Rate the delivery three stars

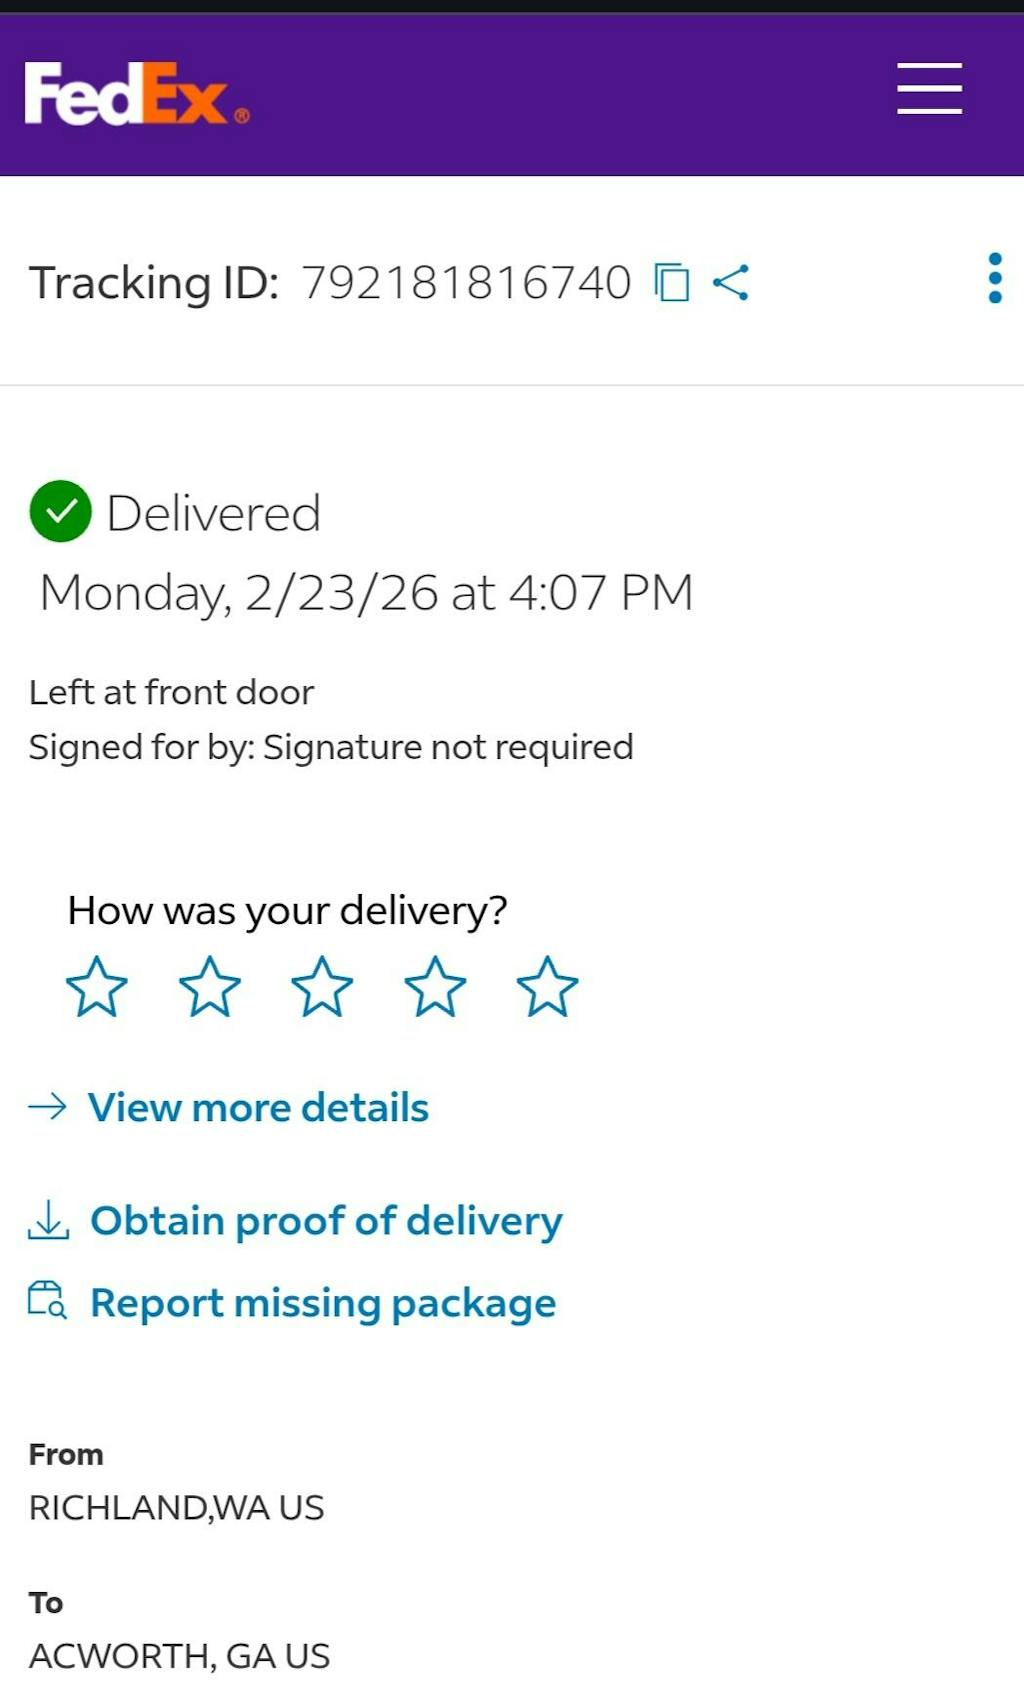[x=322, y=987]
